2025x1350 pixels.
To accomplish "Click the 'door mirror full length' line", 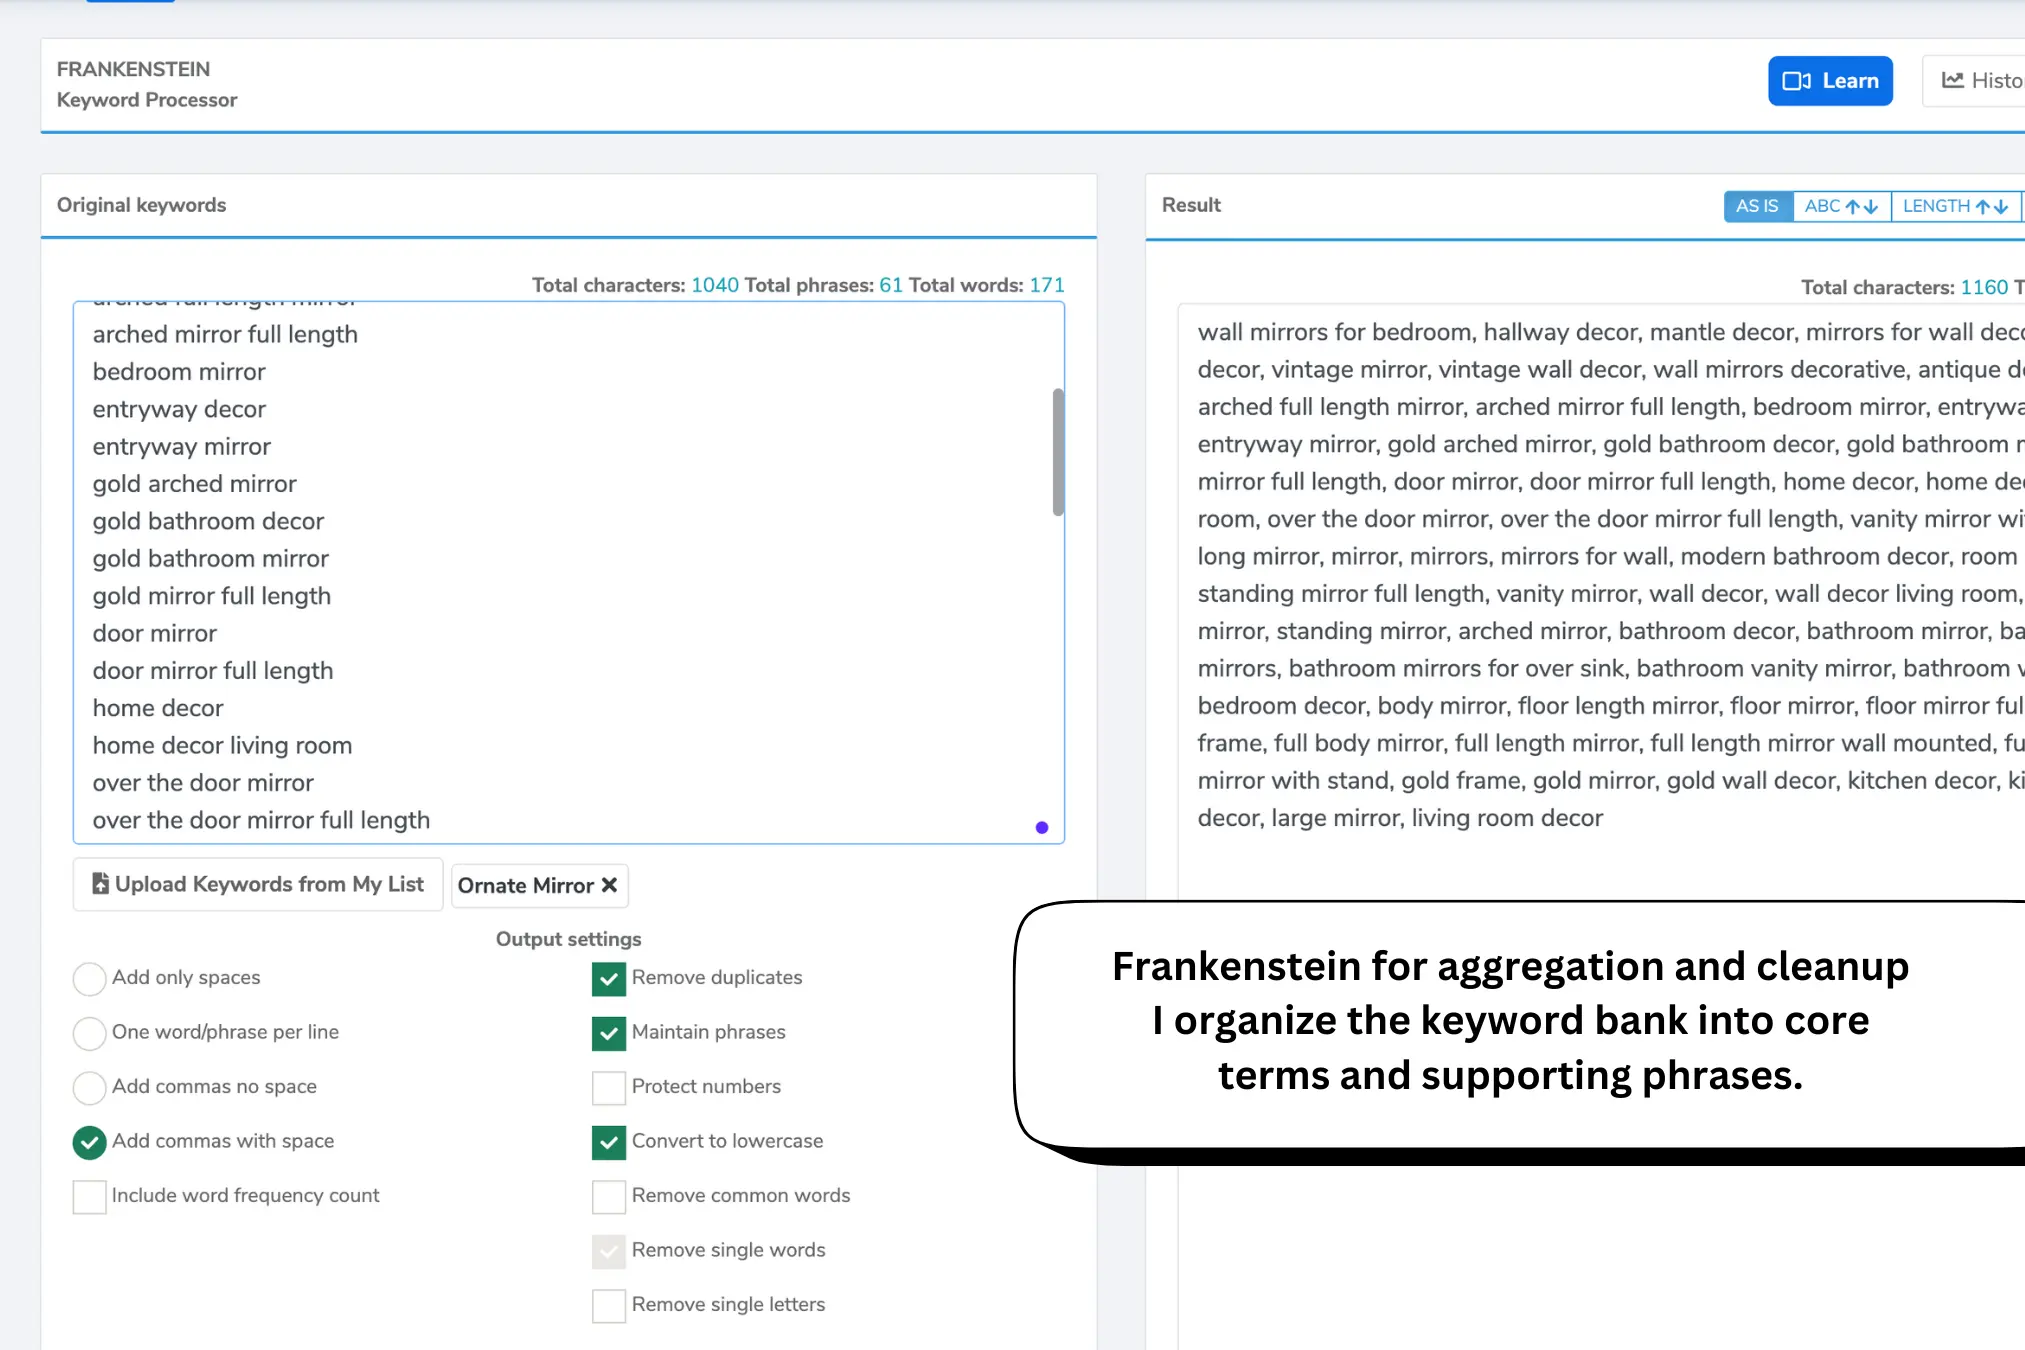I will click(213, 670).
